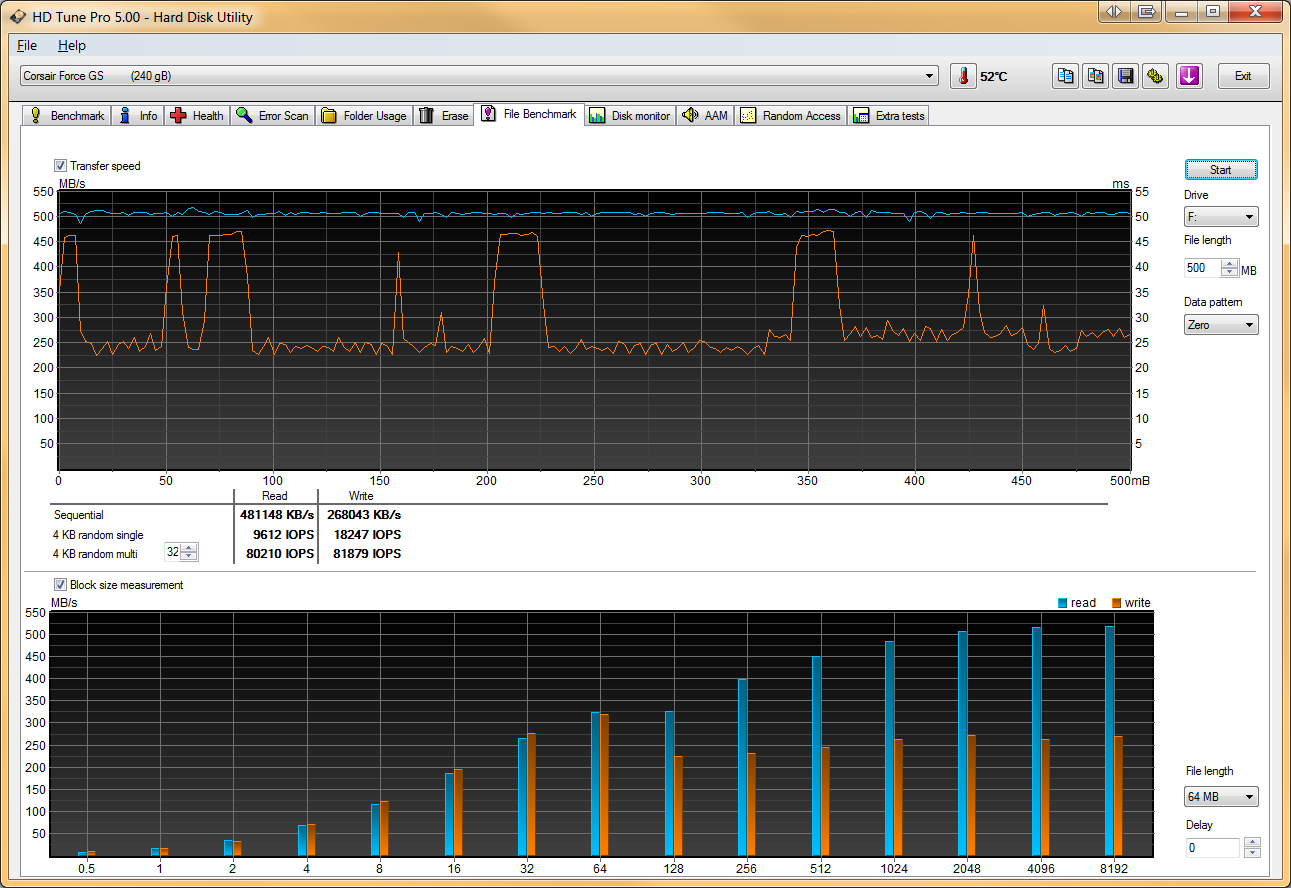This screenshot has width=1291, height=888.
Task: Click the purple down-arrow icon
Action: click(1189, 76)
